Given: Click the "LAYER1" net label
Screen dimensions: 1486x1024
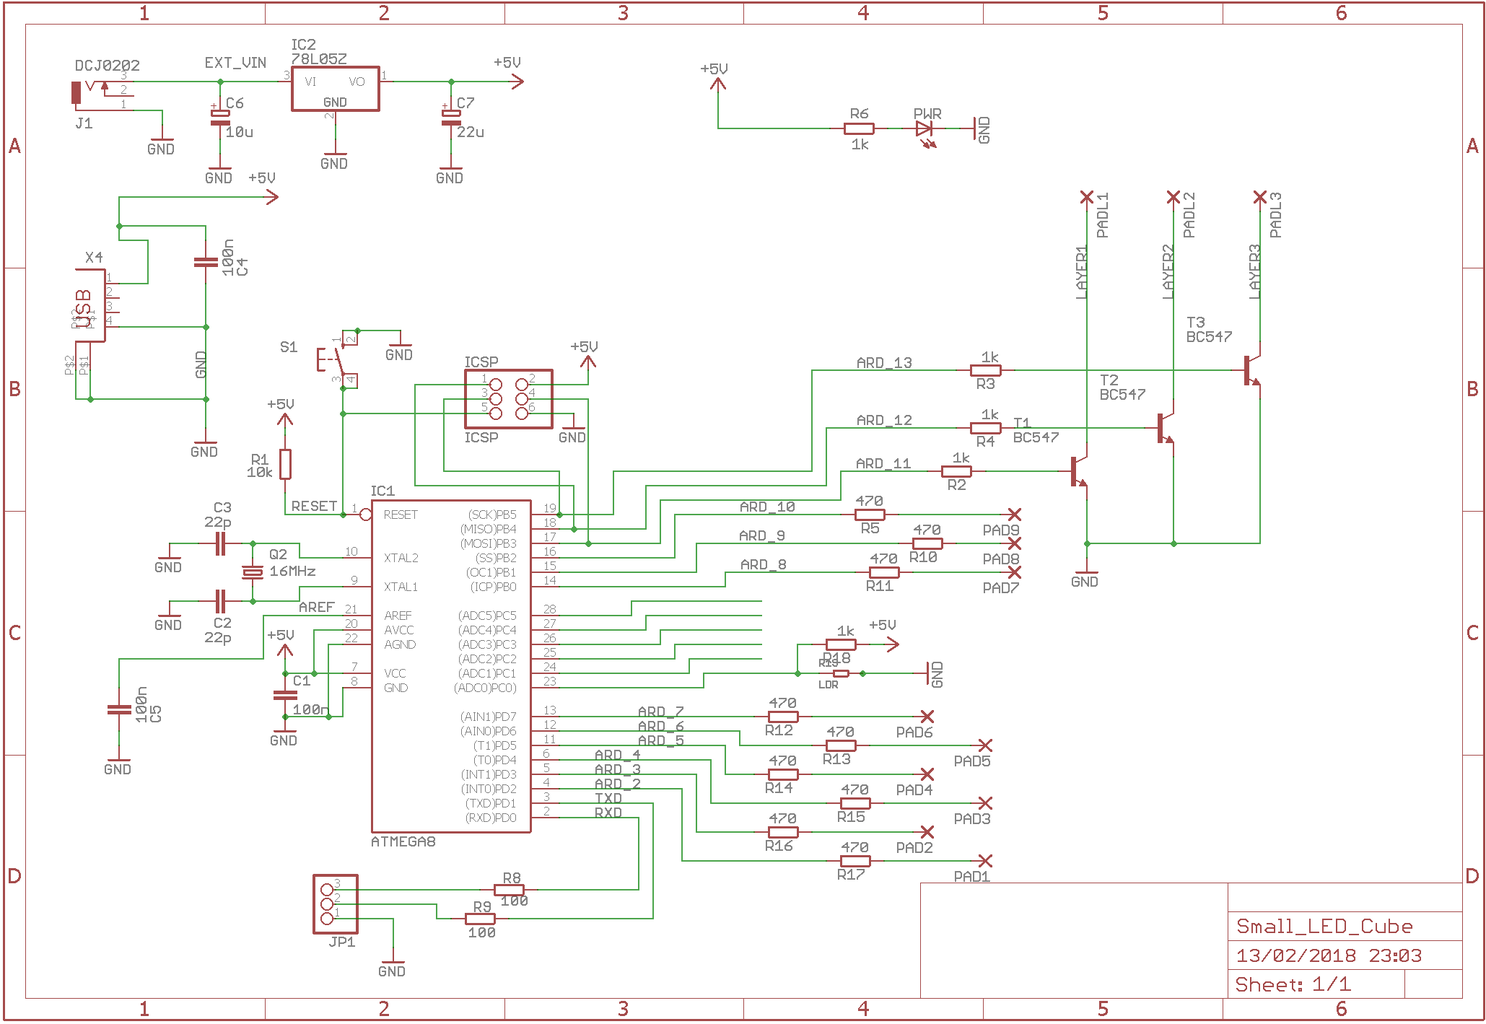Looking at the screenshot, I should tap(1081, 273).
